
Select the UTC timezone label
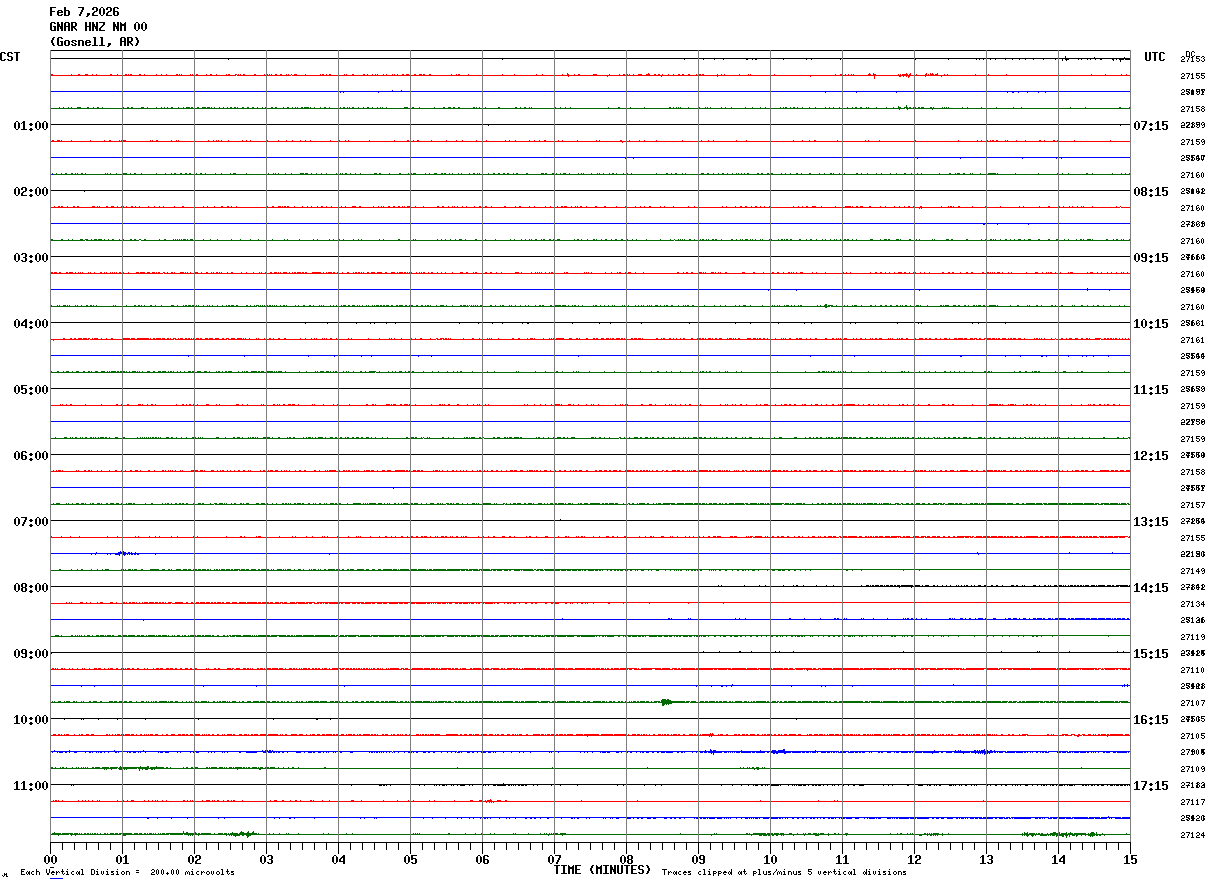pos(1155,57)
